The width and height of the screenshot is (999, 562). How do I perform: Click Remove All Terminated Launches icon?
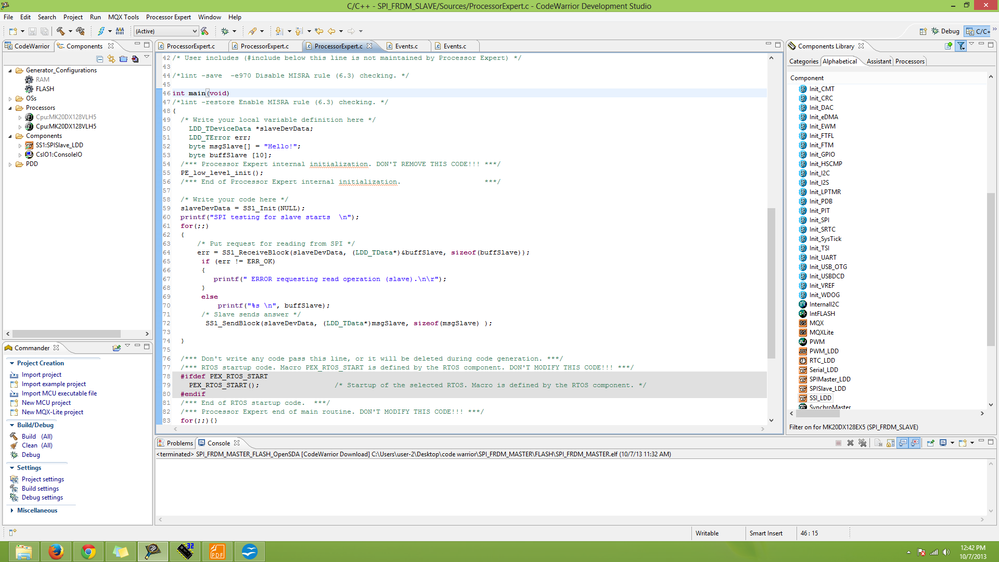(863, 443)
